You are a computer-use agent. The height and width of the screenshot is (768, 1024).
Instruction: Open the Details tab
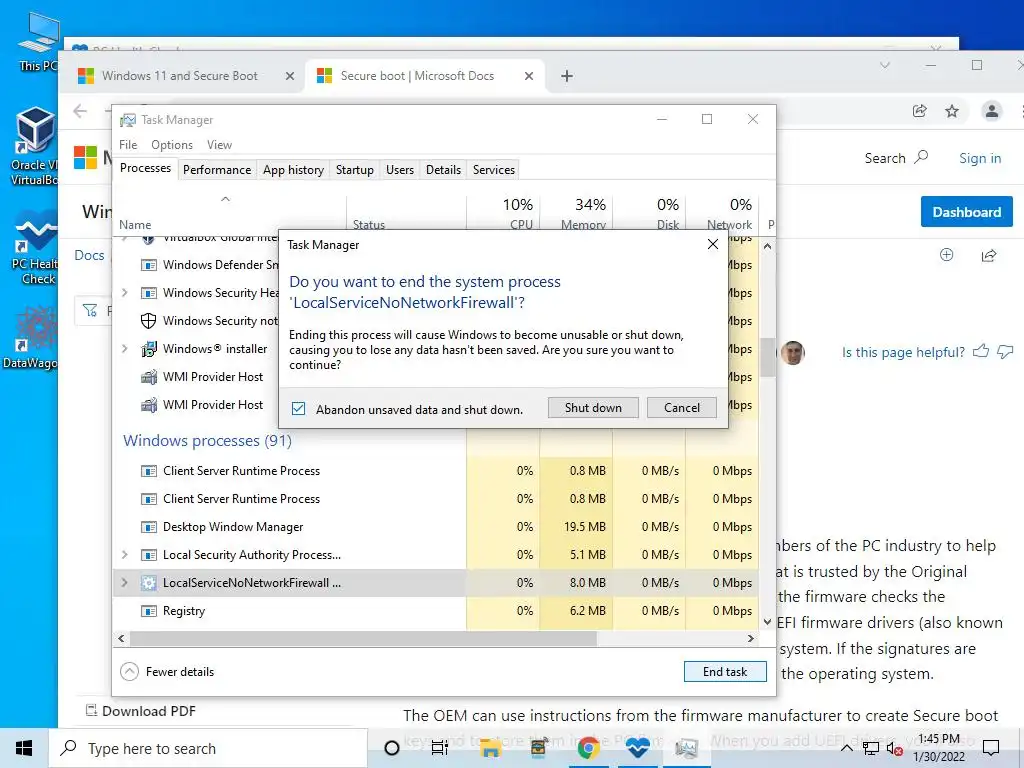pos(443,170)
